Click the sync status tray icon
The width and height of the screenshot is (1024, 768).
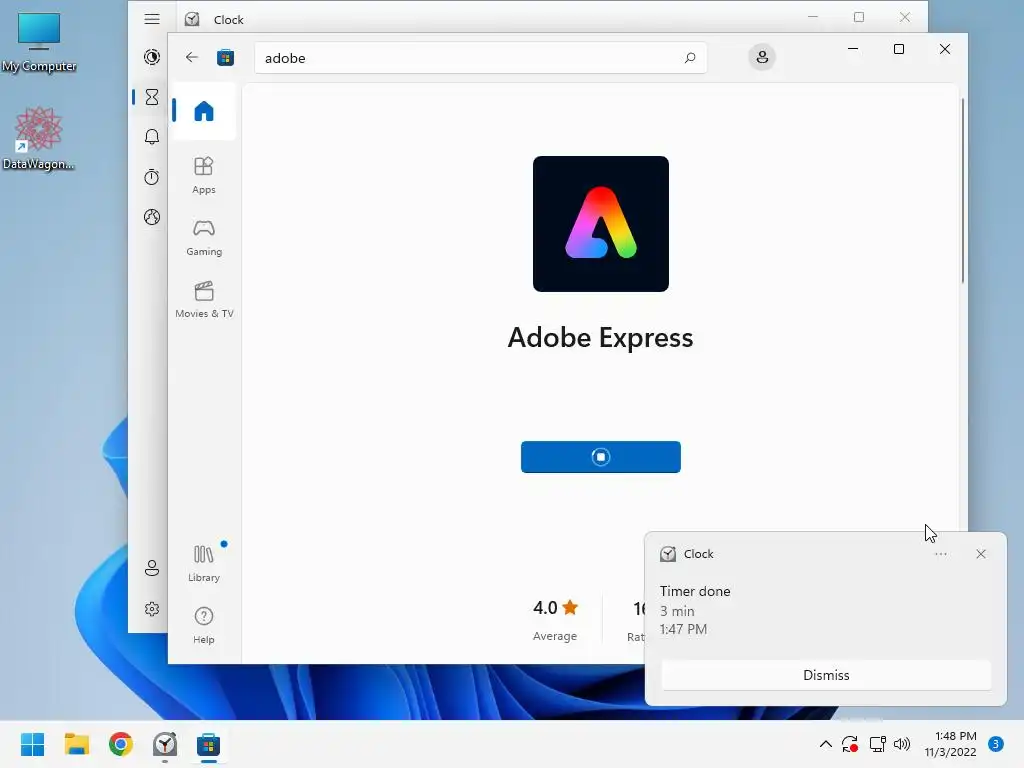(x=850, y=744)
